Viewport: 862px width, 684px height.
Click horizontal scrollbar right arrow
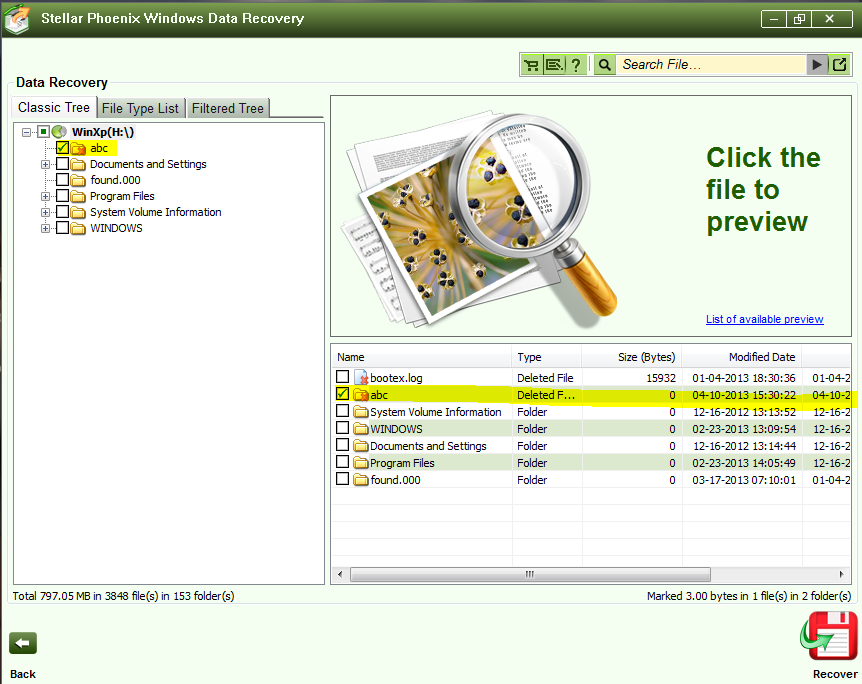click(841, 575)
